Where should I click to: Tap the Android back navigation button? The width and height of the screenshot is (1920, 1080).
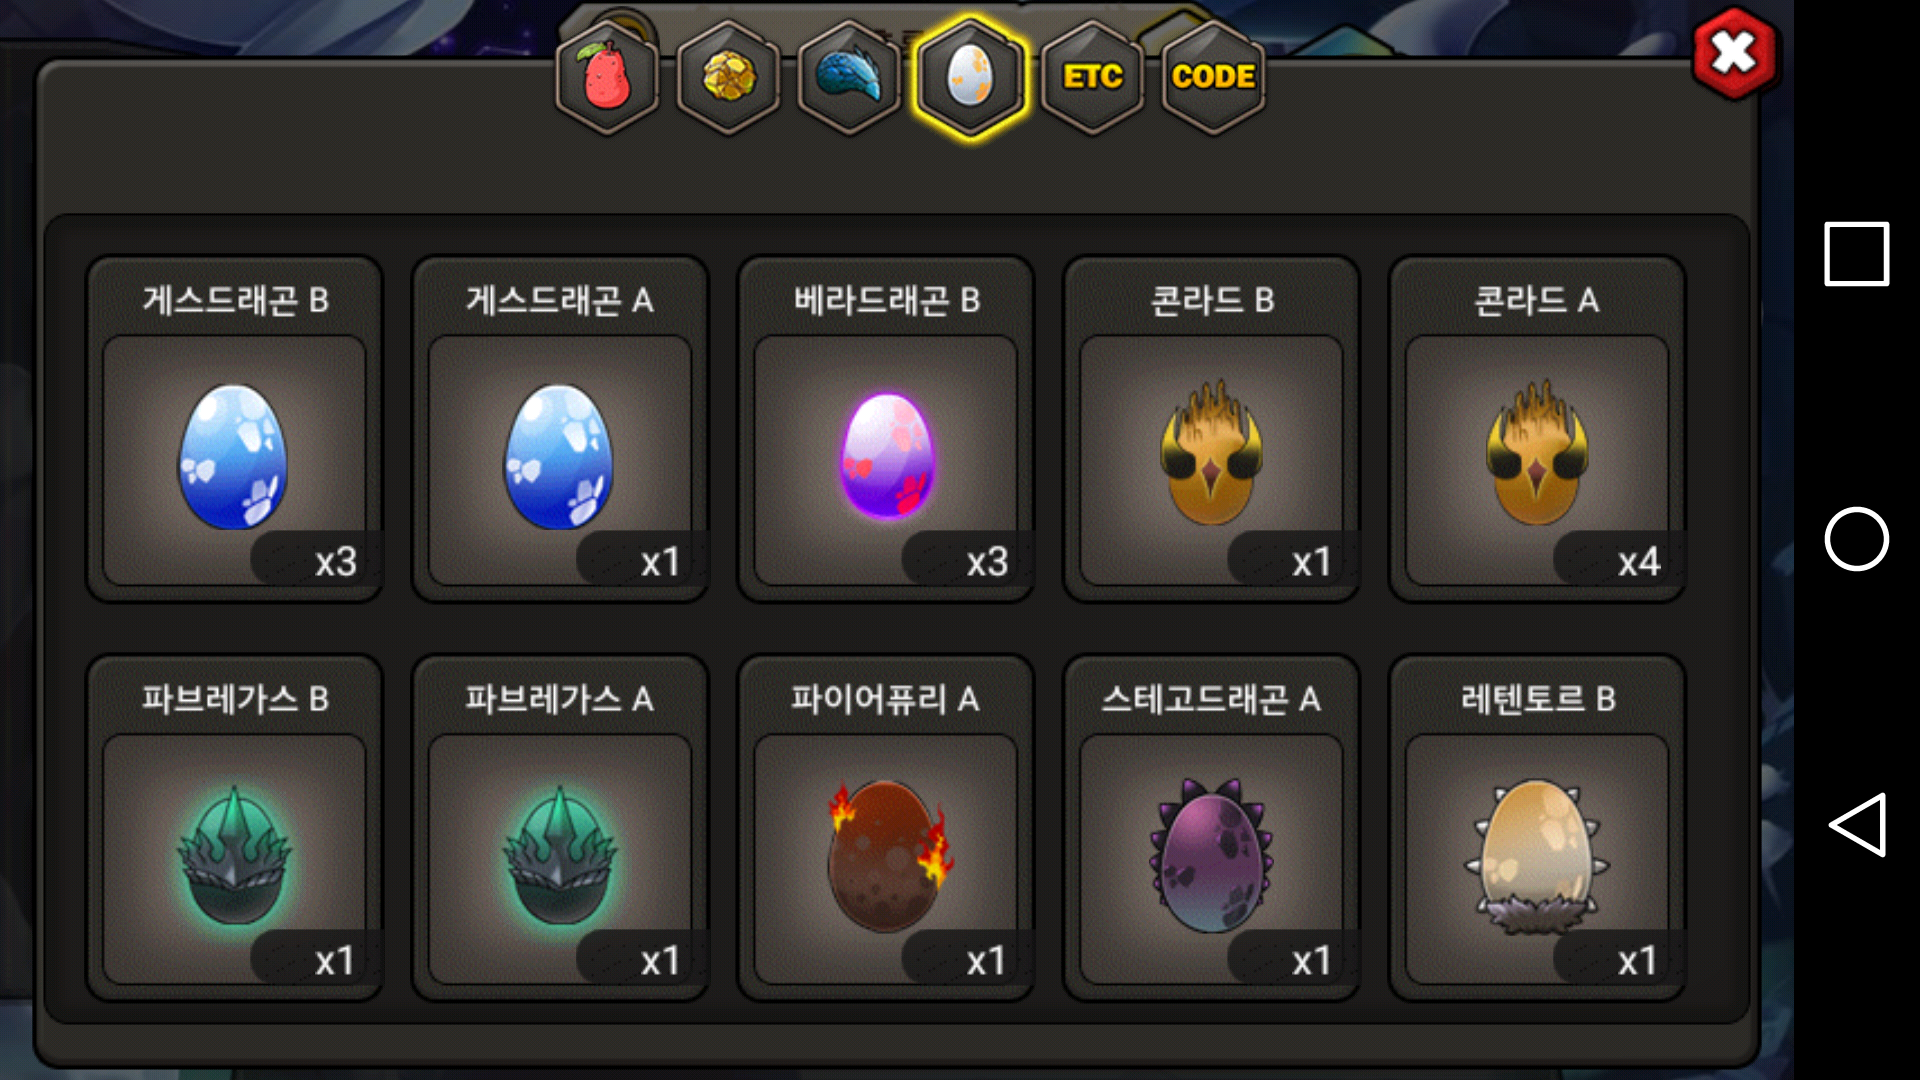[1857, 825]
